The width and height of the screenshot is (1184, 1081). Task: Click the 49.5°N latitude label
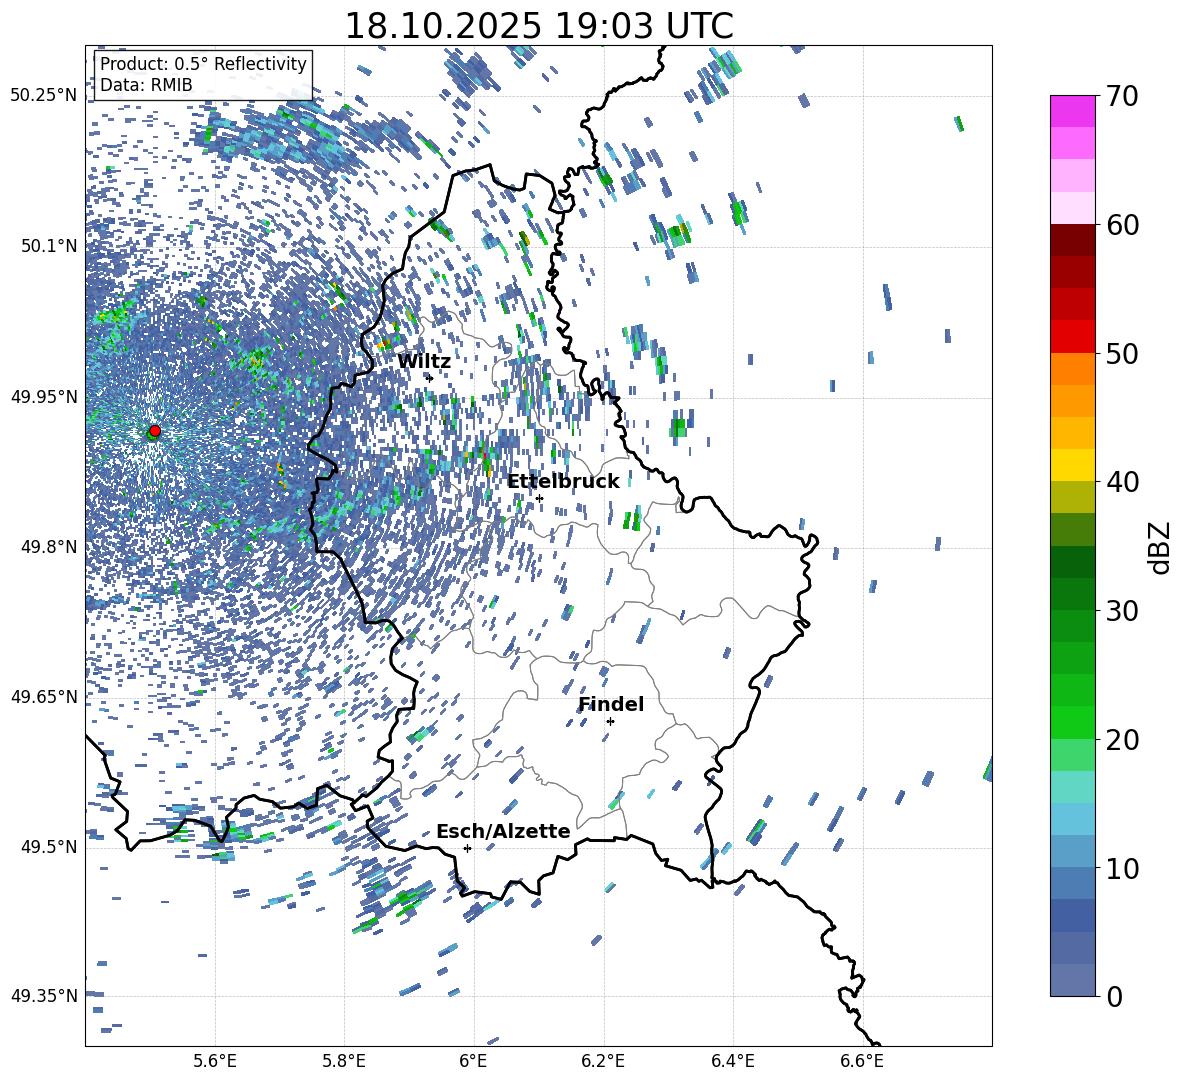[x=49, y=847]
